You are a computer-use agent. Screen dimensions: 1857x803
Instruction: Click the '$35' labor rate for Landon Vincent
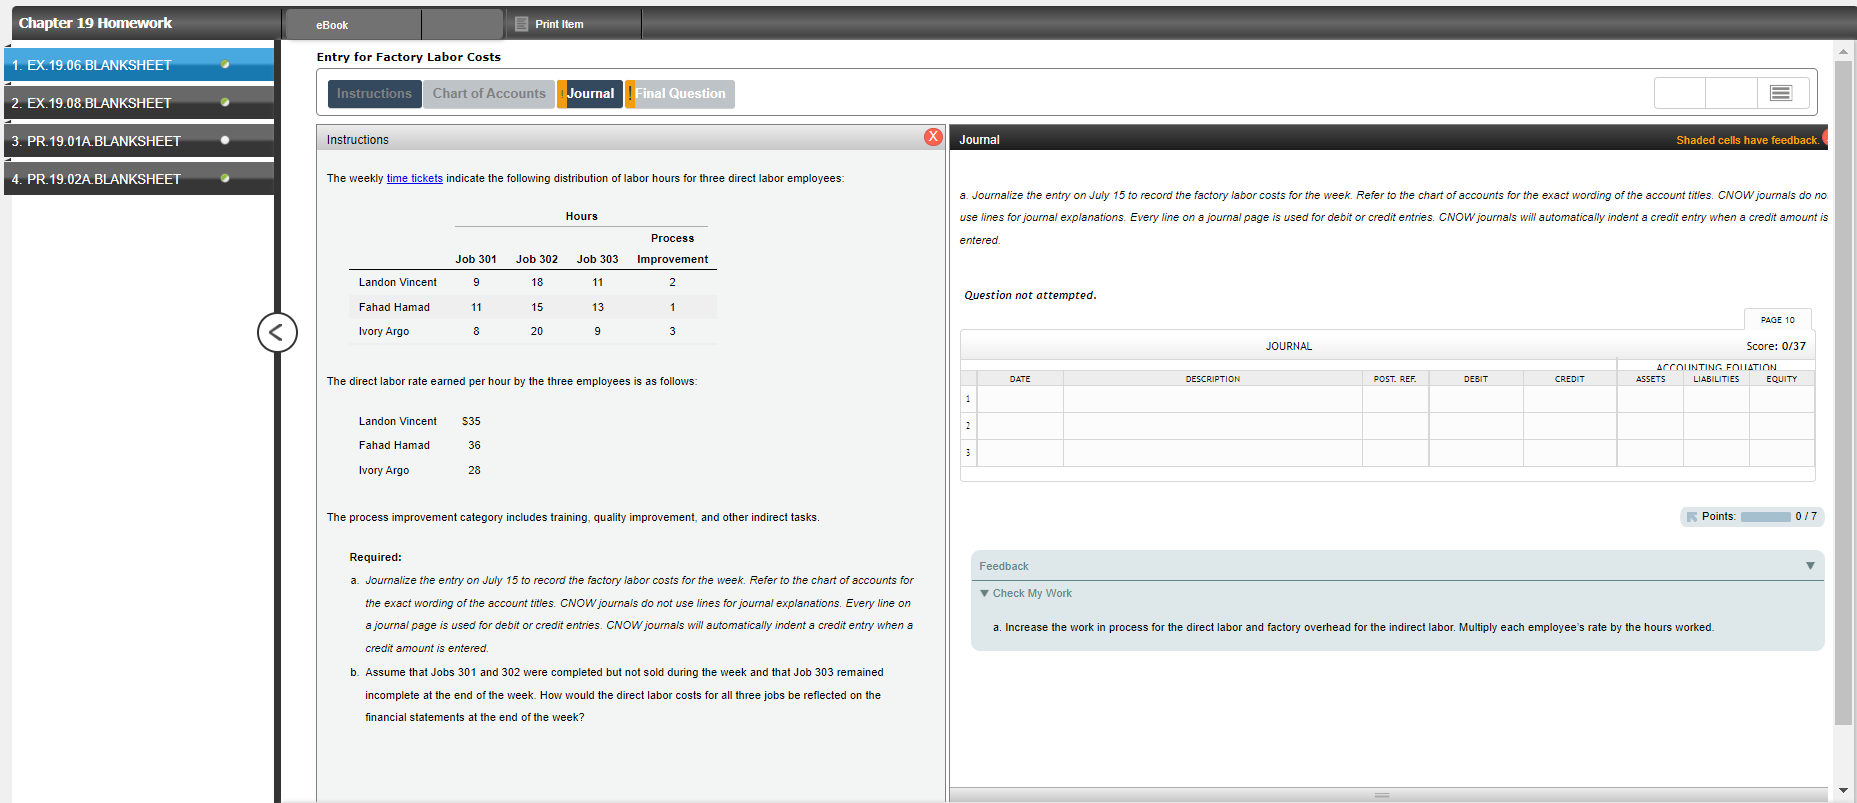tap(471, 422)
